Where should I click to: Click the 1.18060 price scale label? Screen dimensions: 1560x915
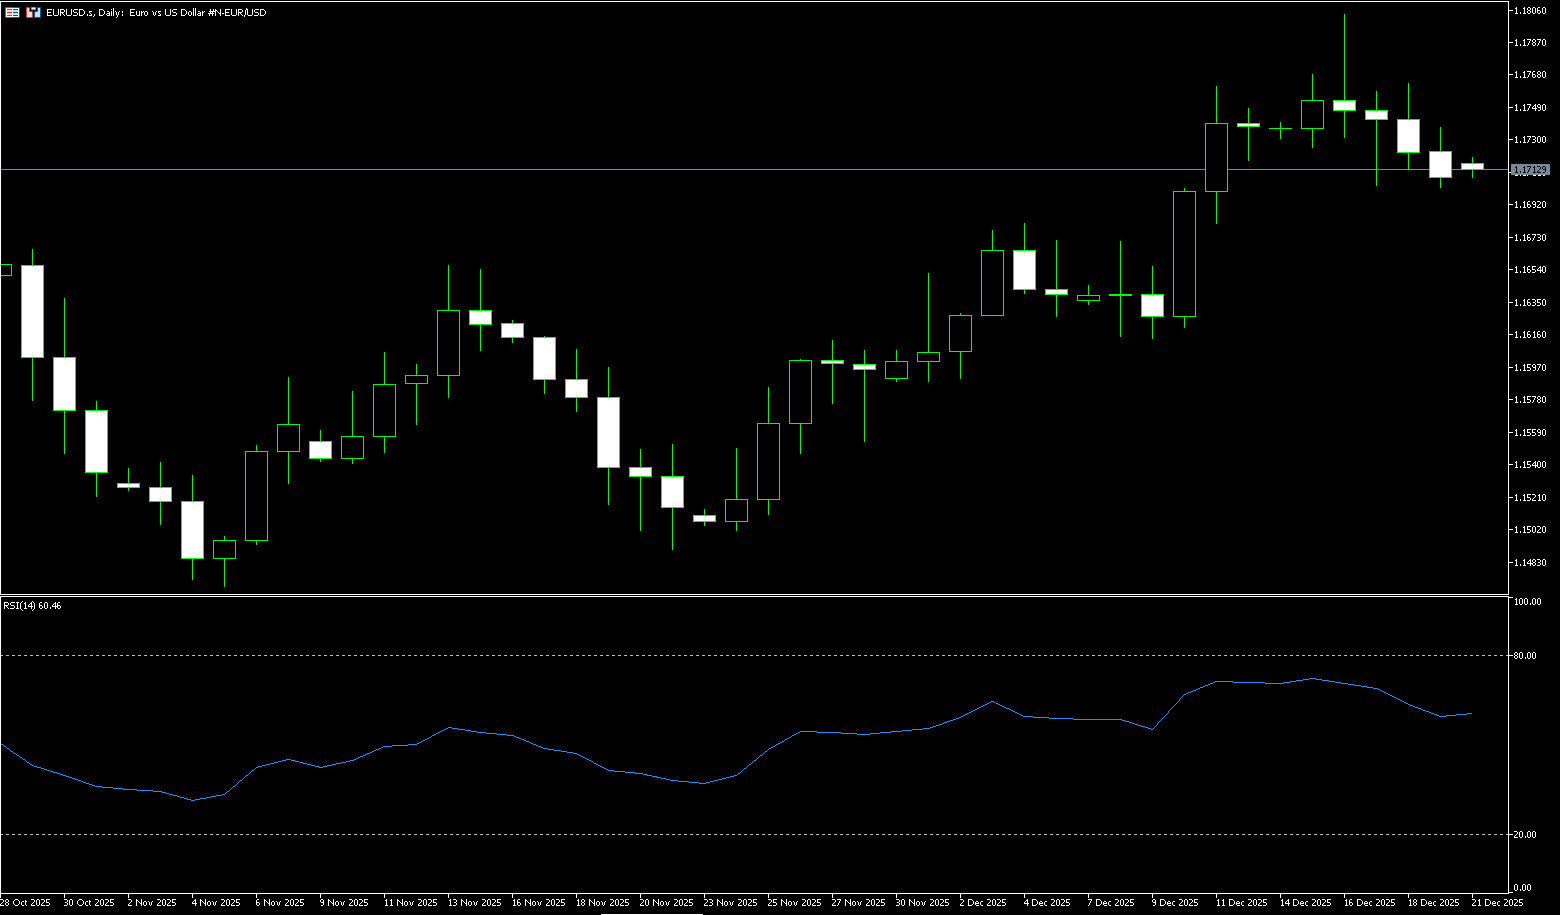point(1531,10)
